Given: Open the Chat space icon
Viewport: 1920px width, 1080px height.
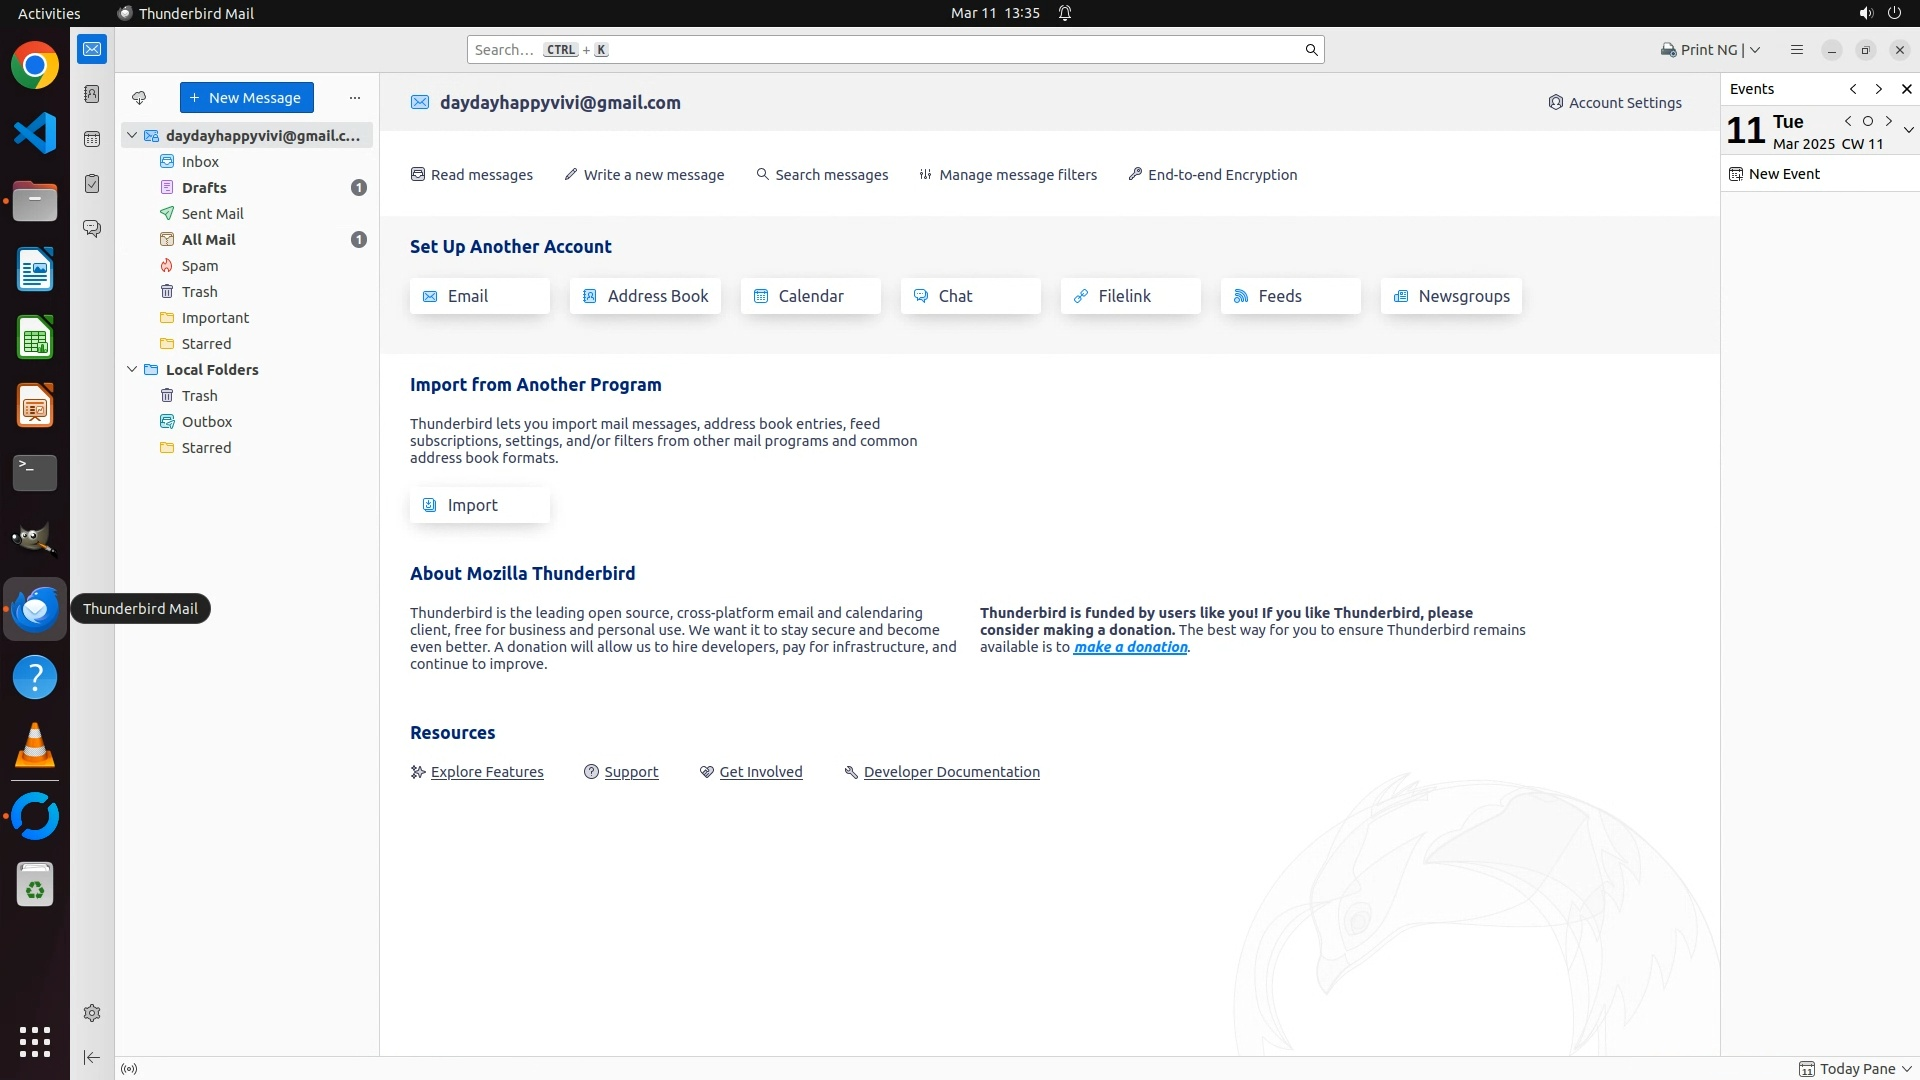Looking at the screenshot, I should pos(92,229).
